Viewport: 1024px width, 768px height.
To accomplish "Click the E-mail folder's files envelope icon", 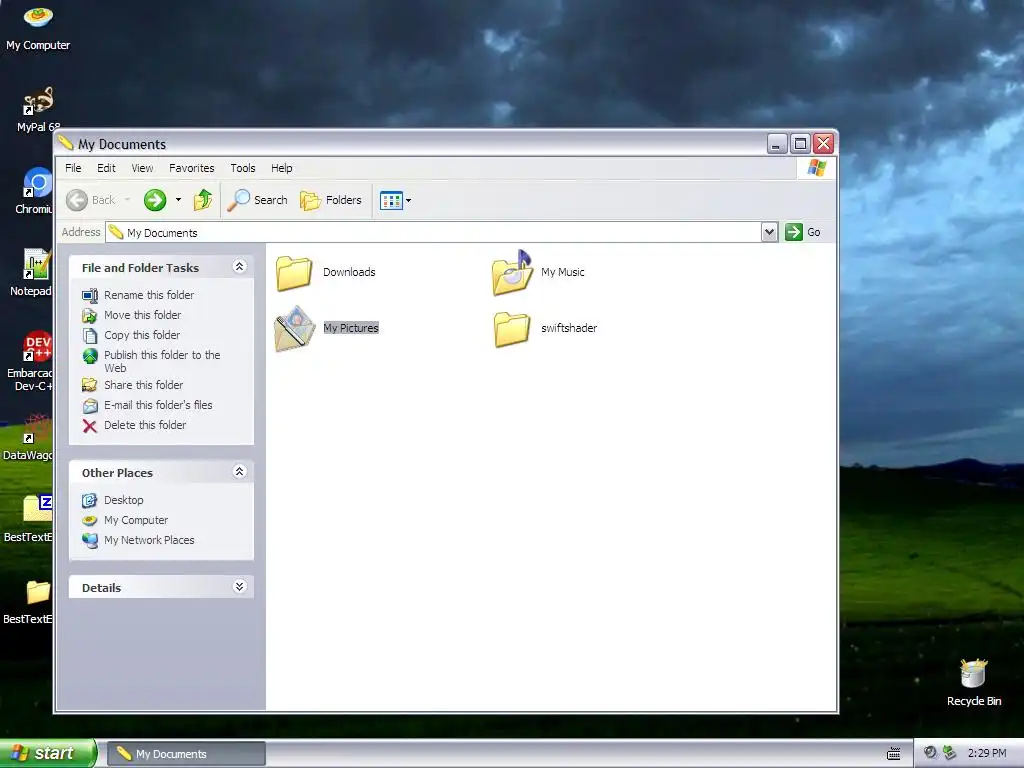I will pyautogui.click(x=90, y=406).
